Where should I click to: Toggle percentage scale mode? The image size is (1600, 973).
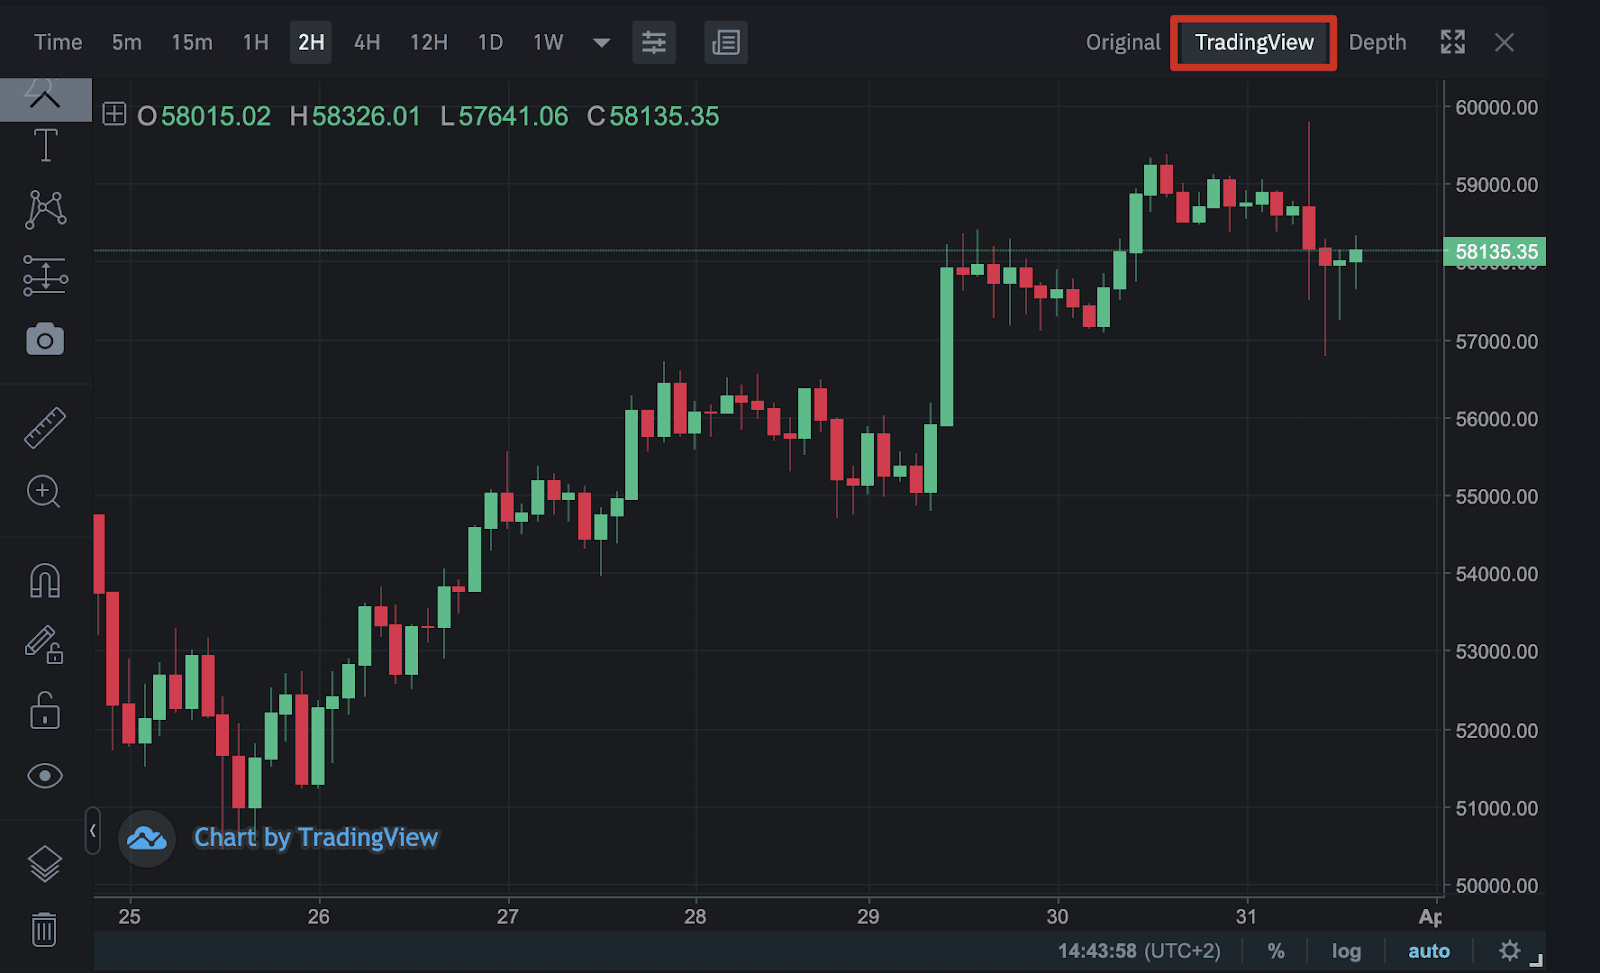click(x=1276, y=950)
